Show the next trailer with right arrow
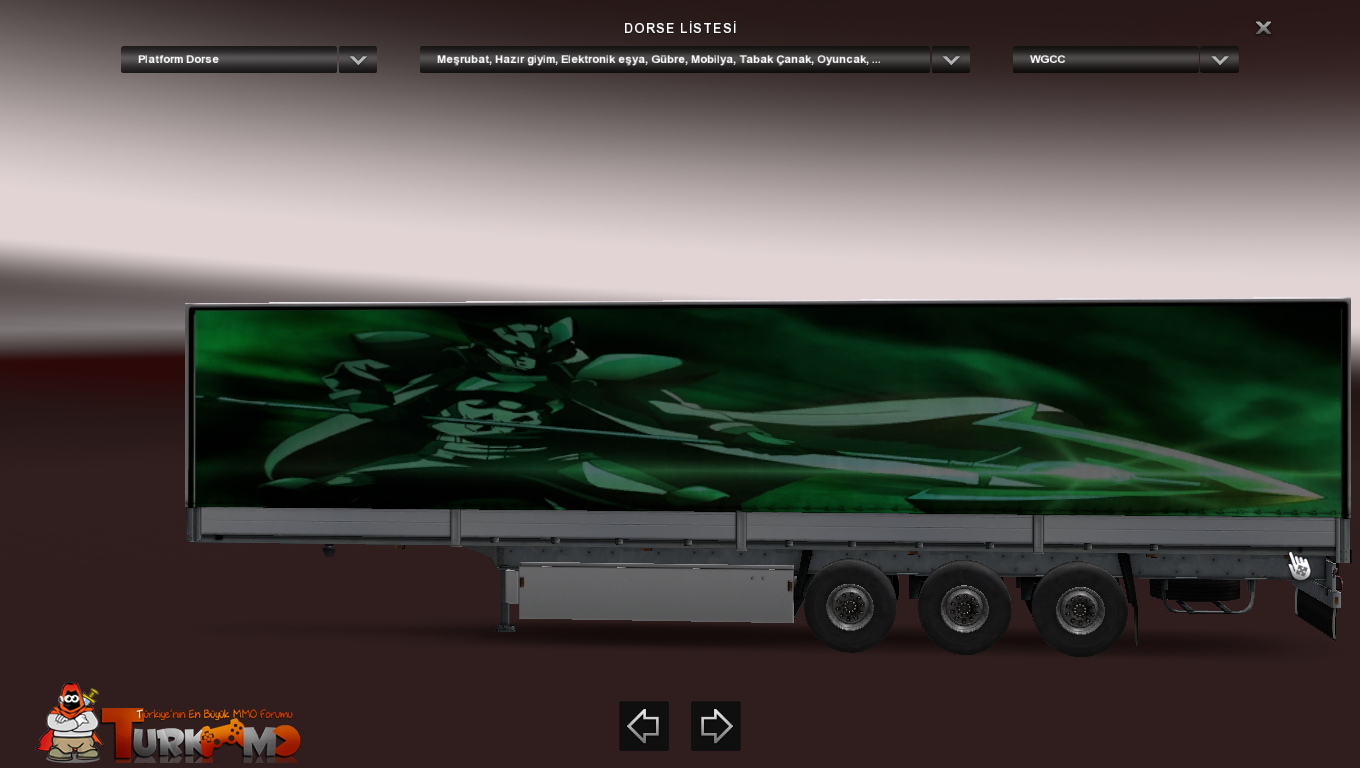The height and width of the screenshot is (768, 1360). pyautogui.click(x=716, y=726)
